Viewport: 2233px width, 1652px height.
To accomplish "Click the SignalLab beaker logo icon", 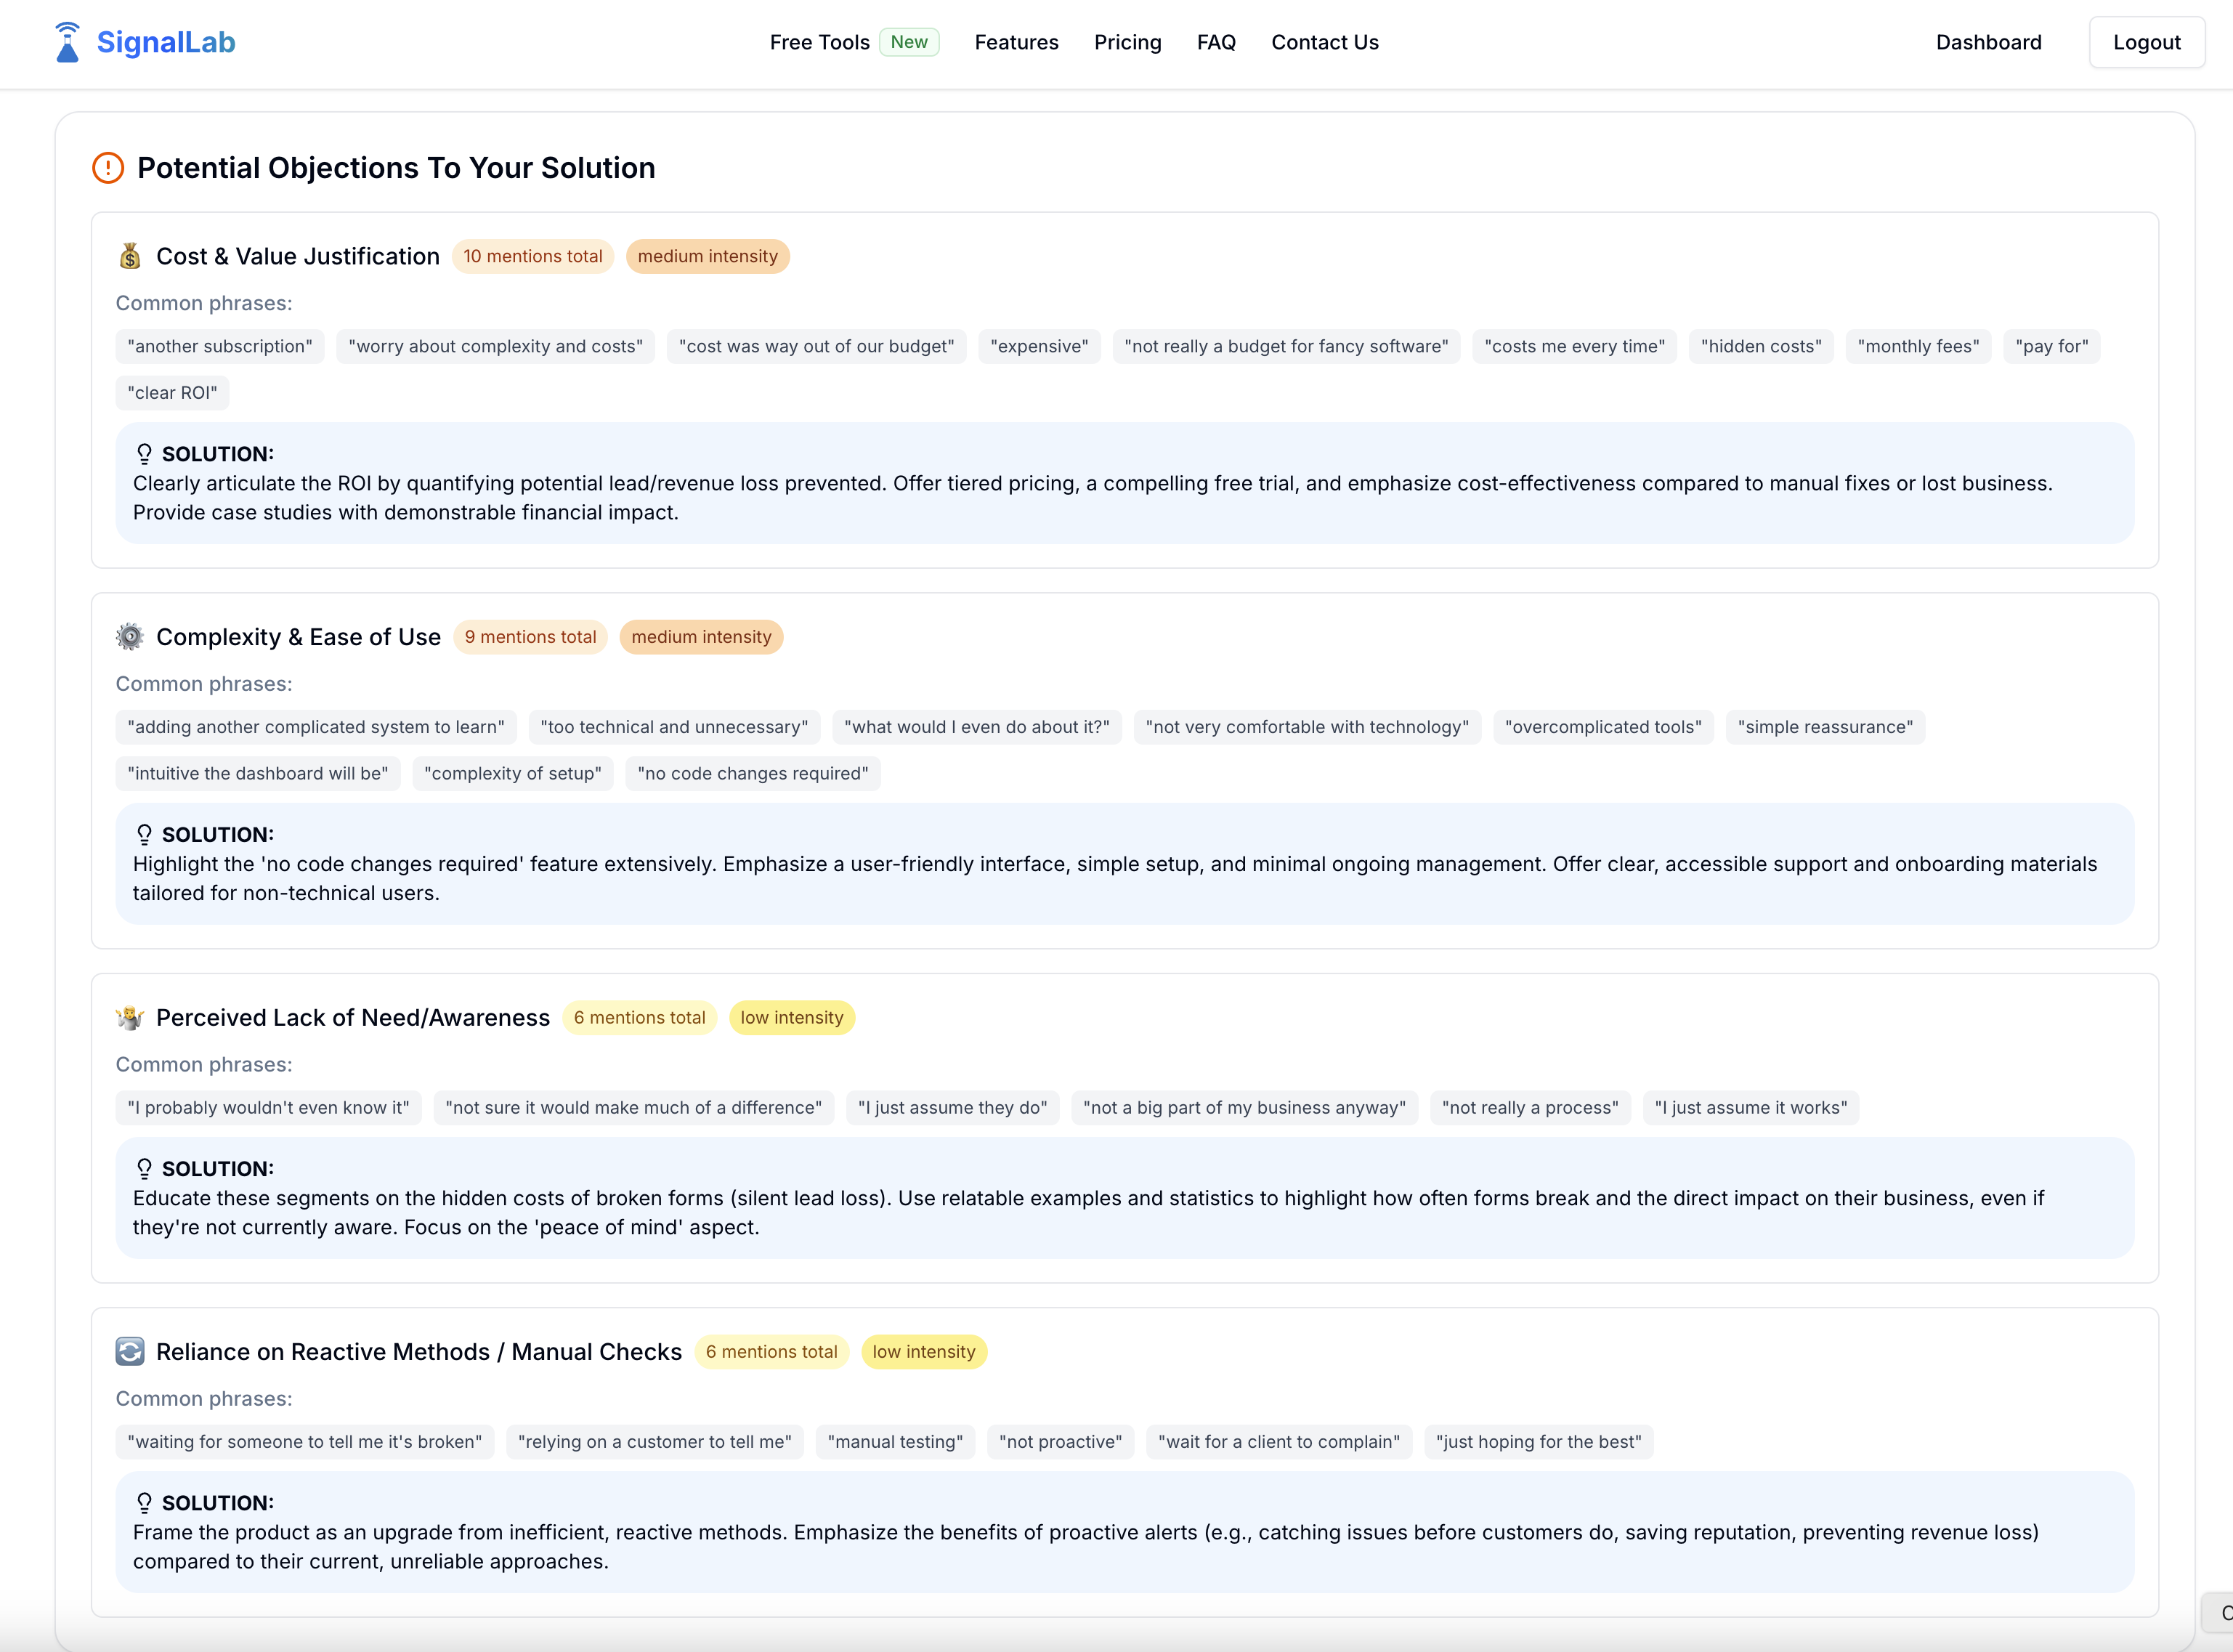I will tap(67, 43).
